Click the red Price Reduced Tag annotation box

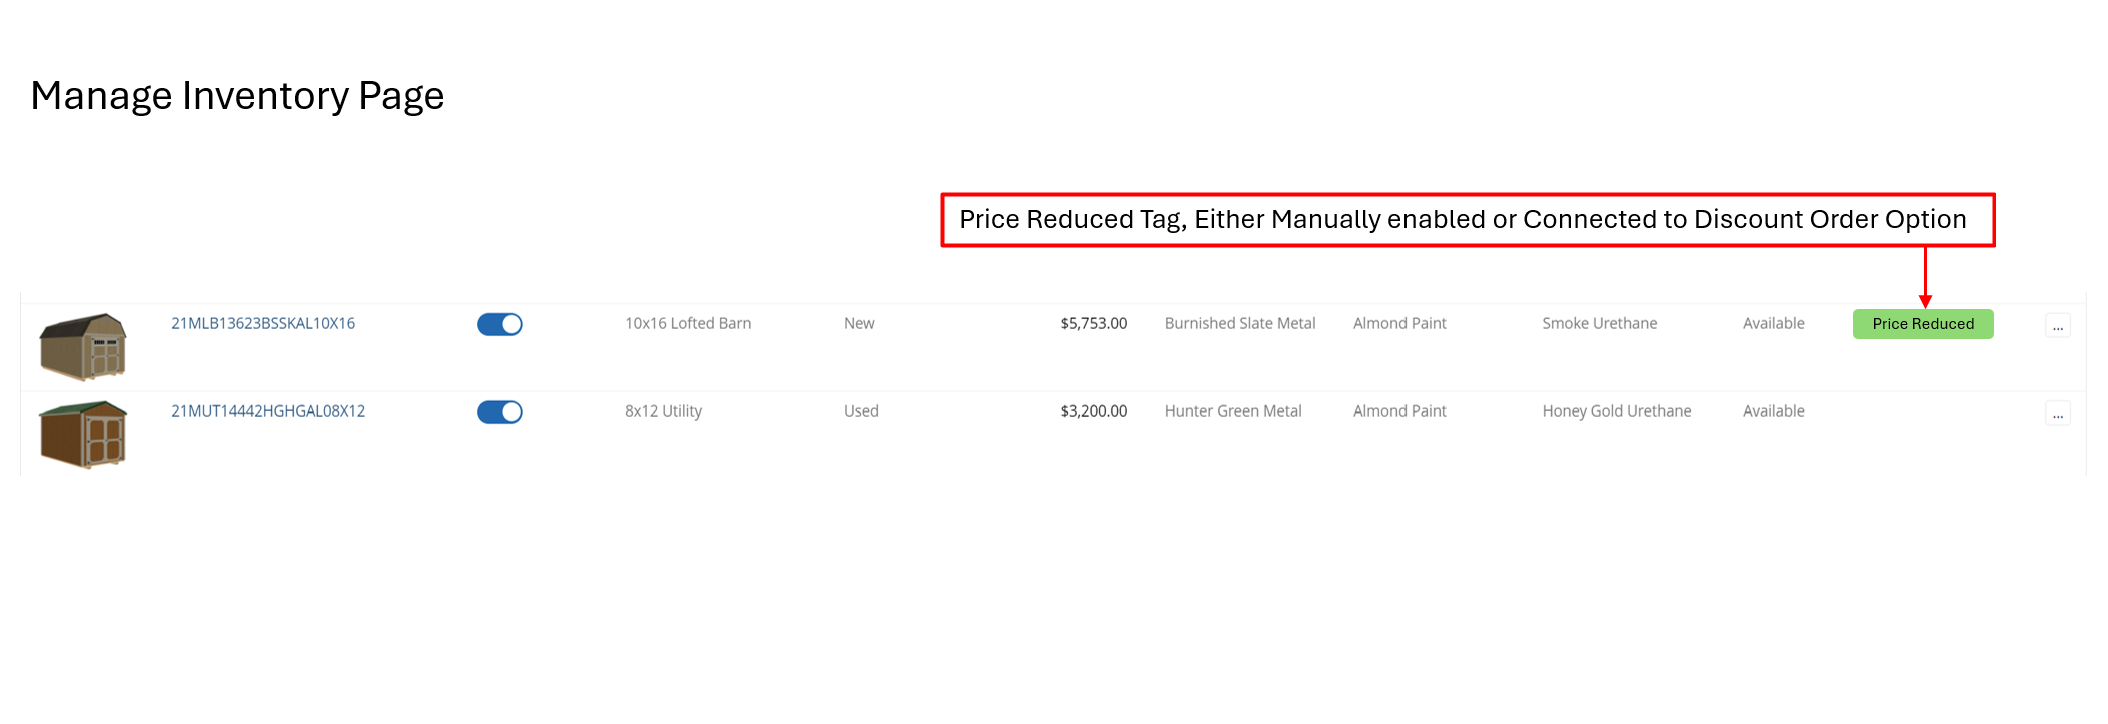(x=1467, y=220)
